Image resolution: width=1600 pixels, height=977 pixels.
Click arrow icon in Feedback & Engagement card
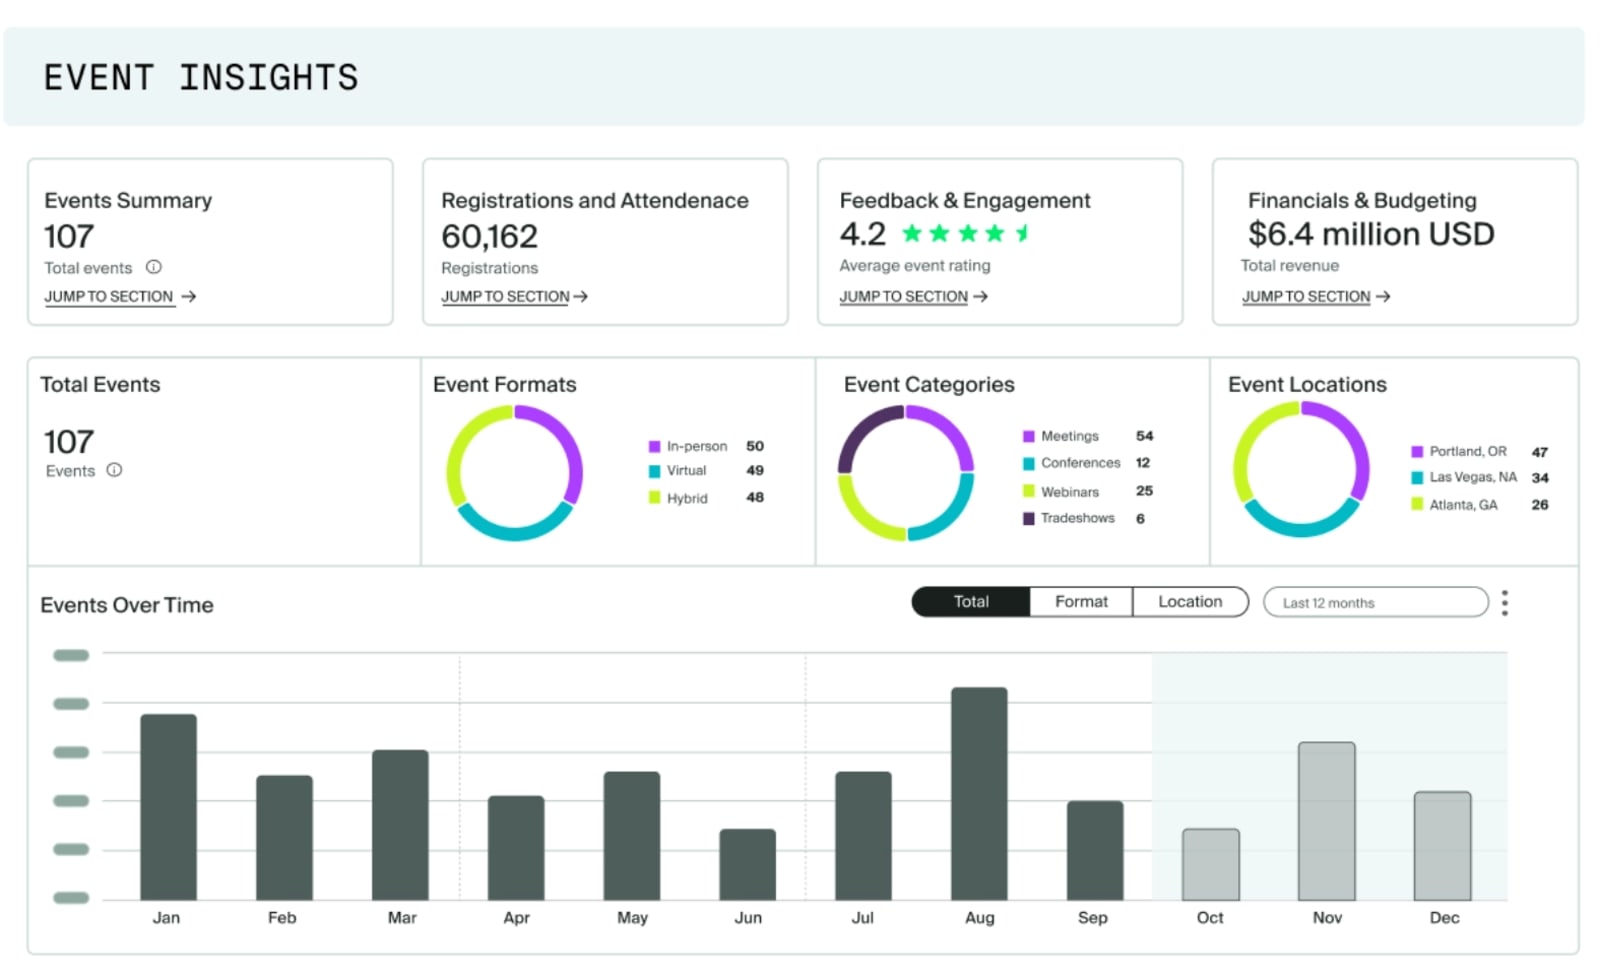click(x=981, y=297)
